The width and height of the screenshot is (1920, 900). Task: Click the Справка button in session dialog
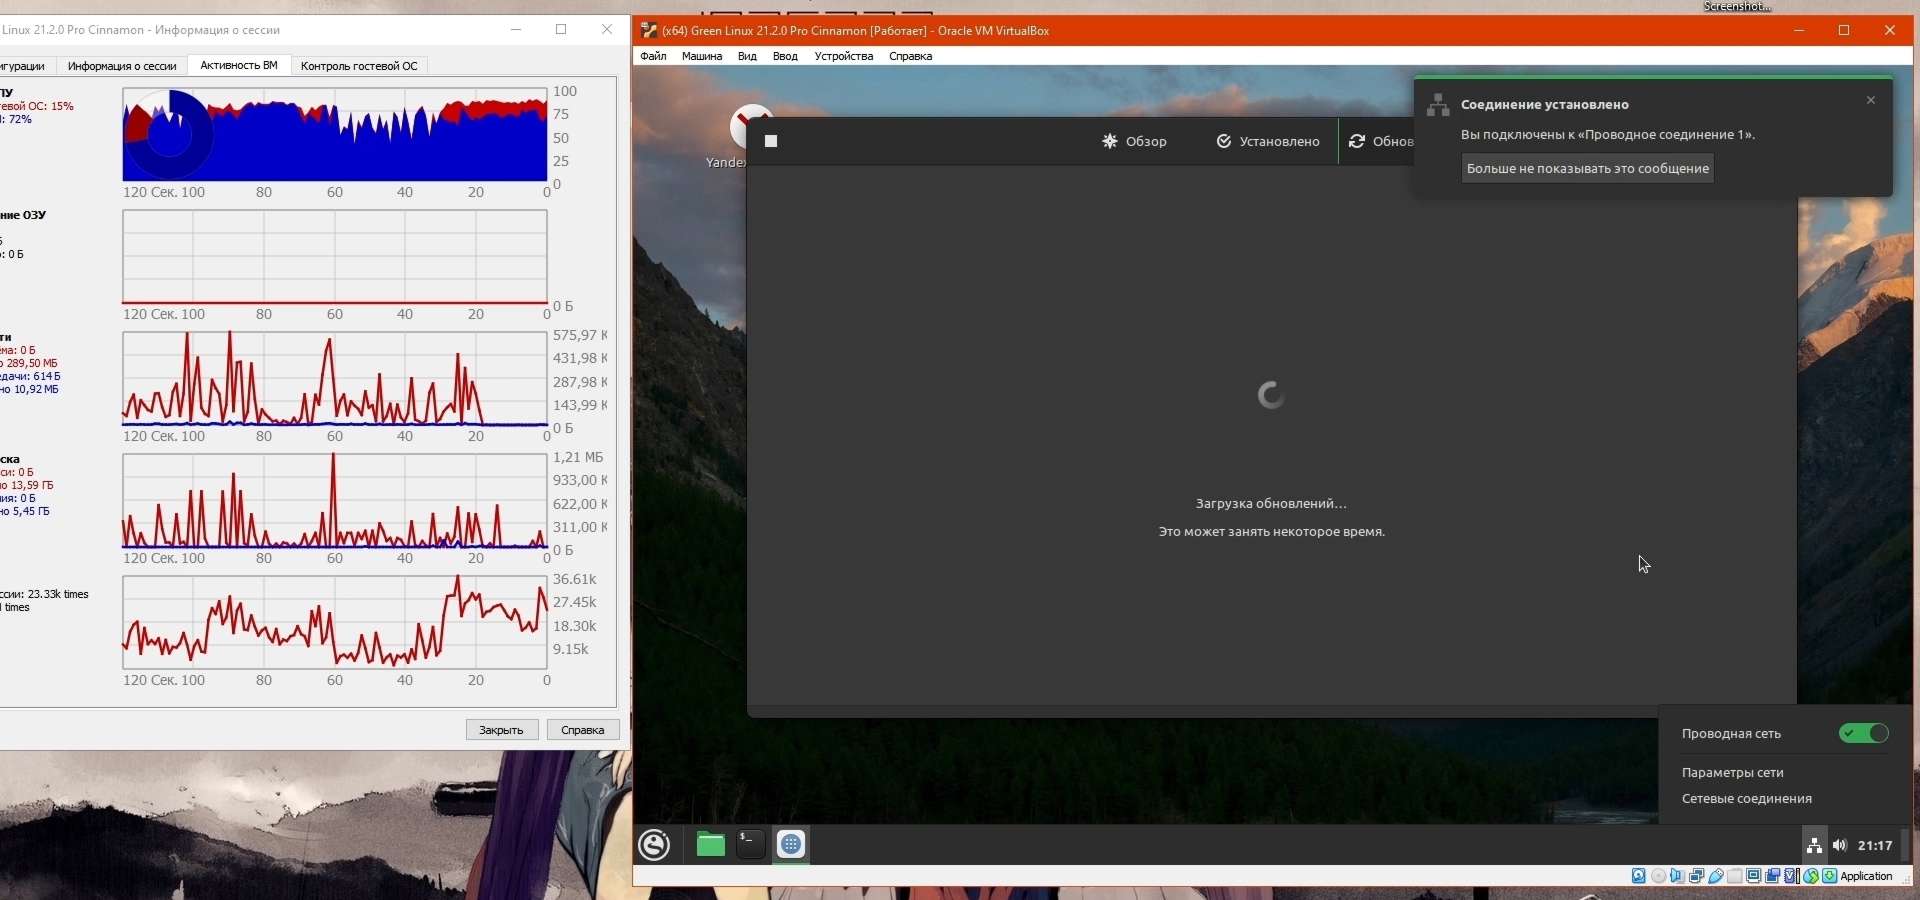(x=583, y=730)
